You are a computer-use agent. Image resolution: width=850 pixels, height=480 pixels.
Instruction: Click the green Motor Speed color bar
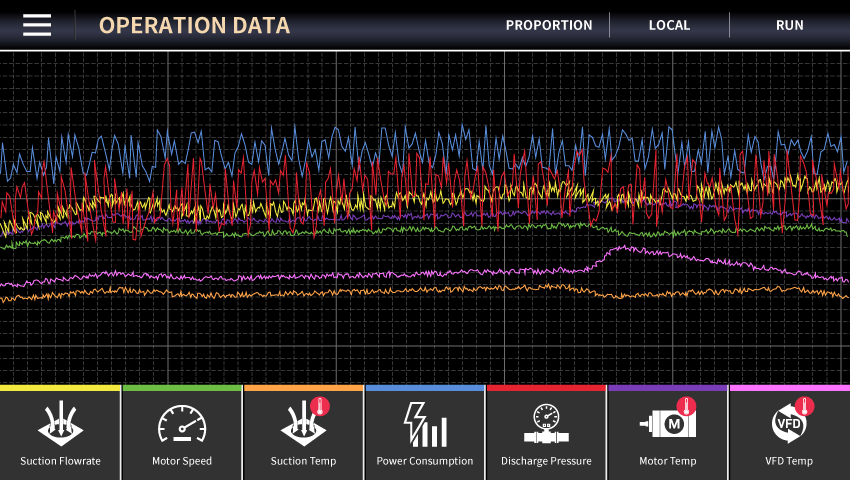pyautogui.click(x=182, y=388)
